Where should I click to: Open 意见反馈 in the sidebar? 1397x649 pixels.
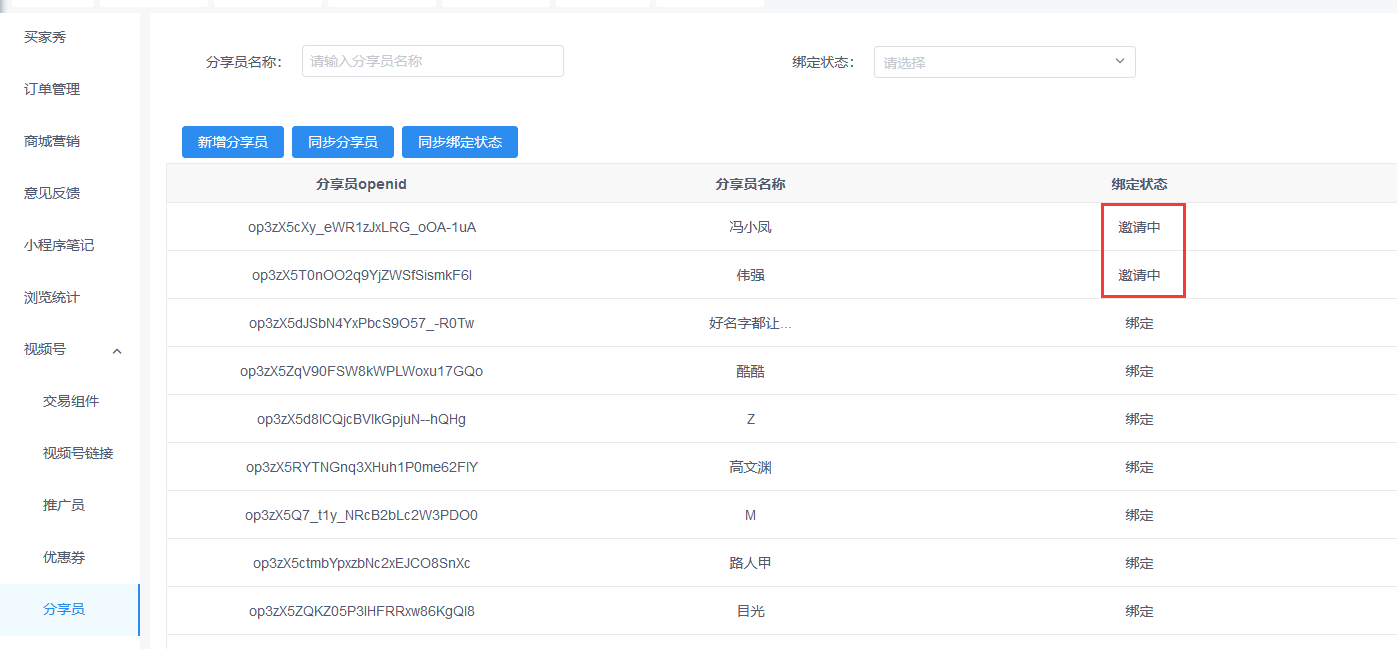pos(52,193)
